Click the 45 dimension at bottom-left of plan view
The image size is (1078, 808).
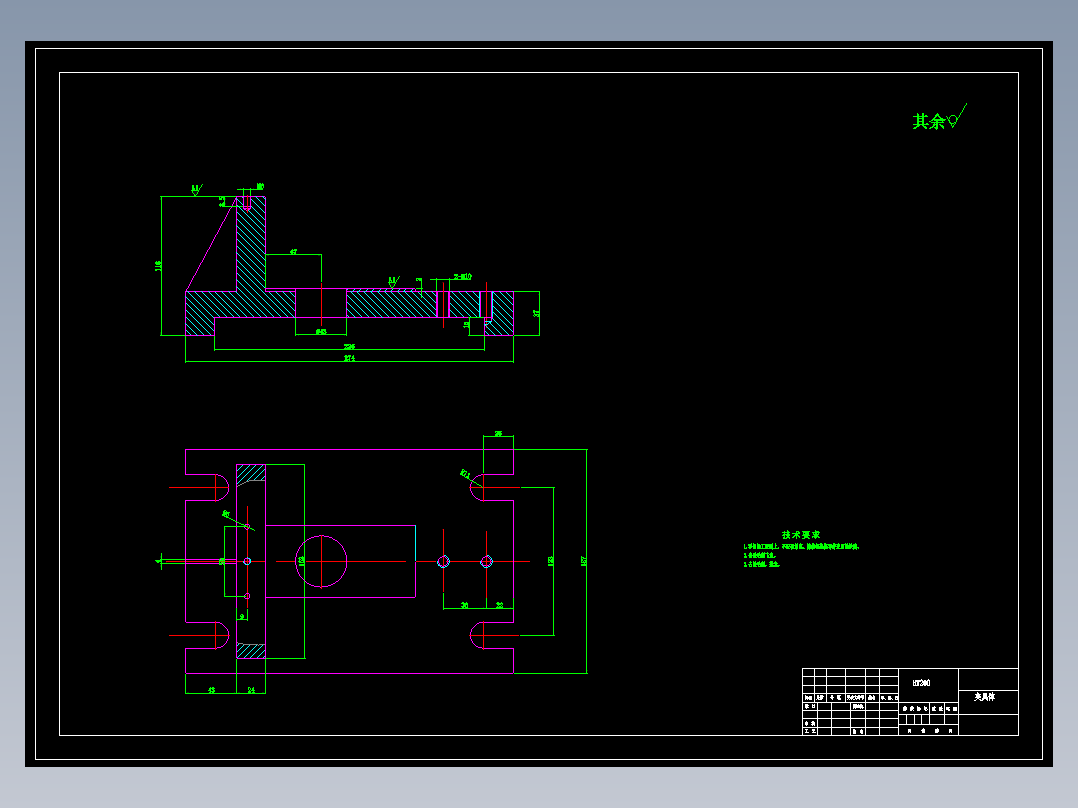[x=212, y=690]
